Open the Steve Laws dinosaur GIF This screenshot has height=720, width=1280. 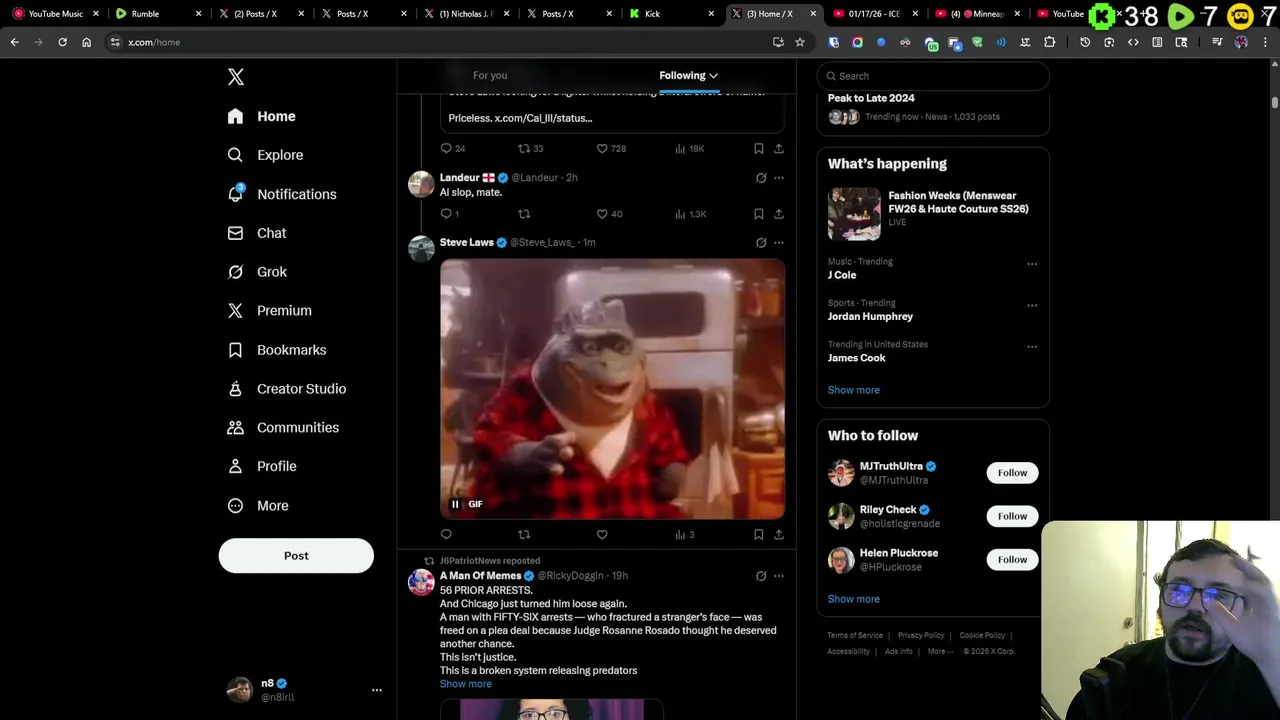tap(612, 389)
